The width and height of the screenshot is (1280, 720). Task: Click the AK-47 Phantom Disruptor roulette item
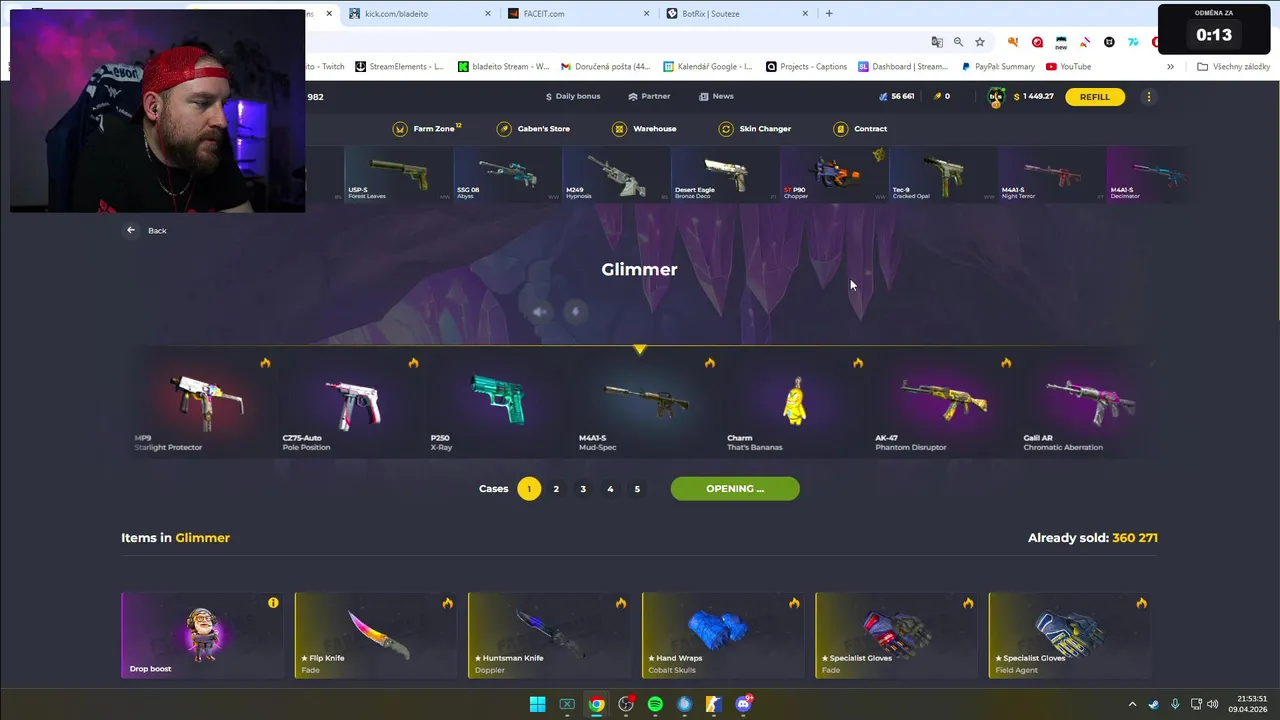tap(942, 405)
